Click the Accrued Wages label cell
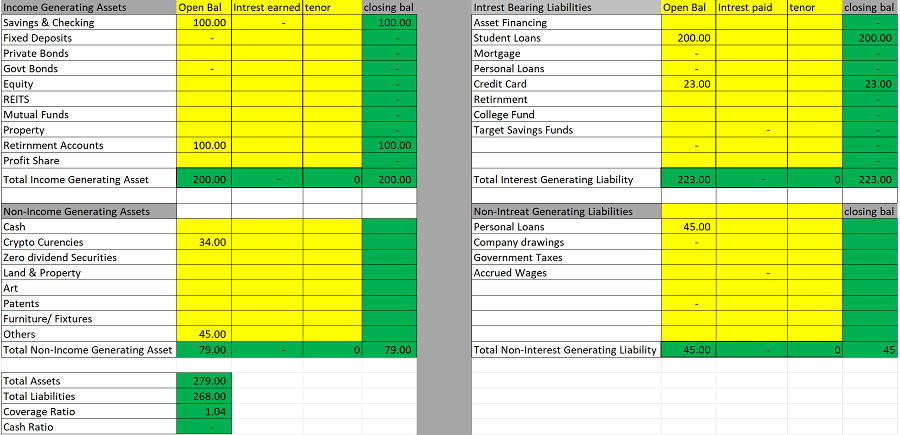 pyautogui.click(x=565, y=273)
